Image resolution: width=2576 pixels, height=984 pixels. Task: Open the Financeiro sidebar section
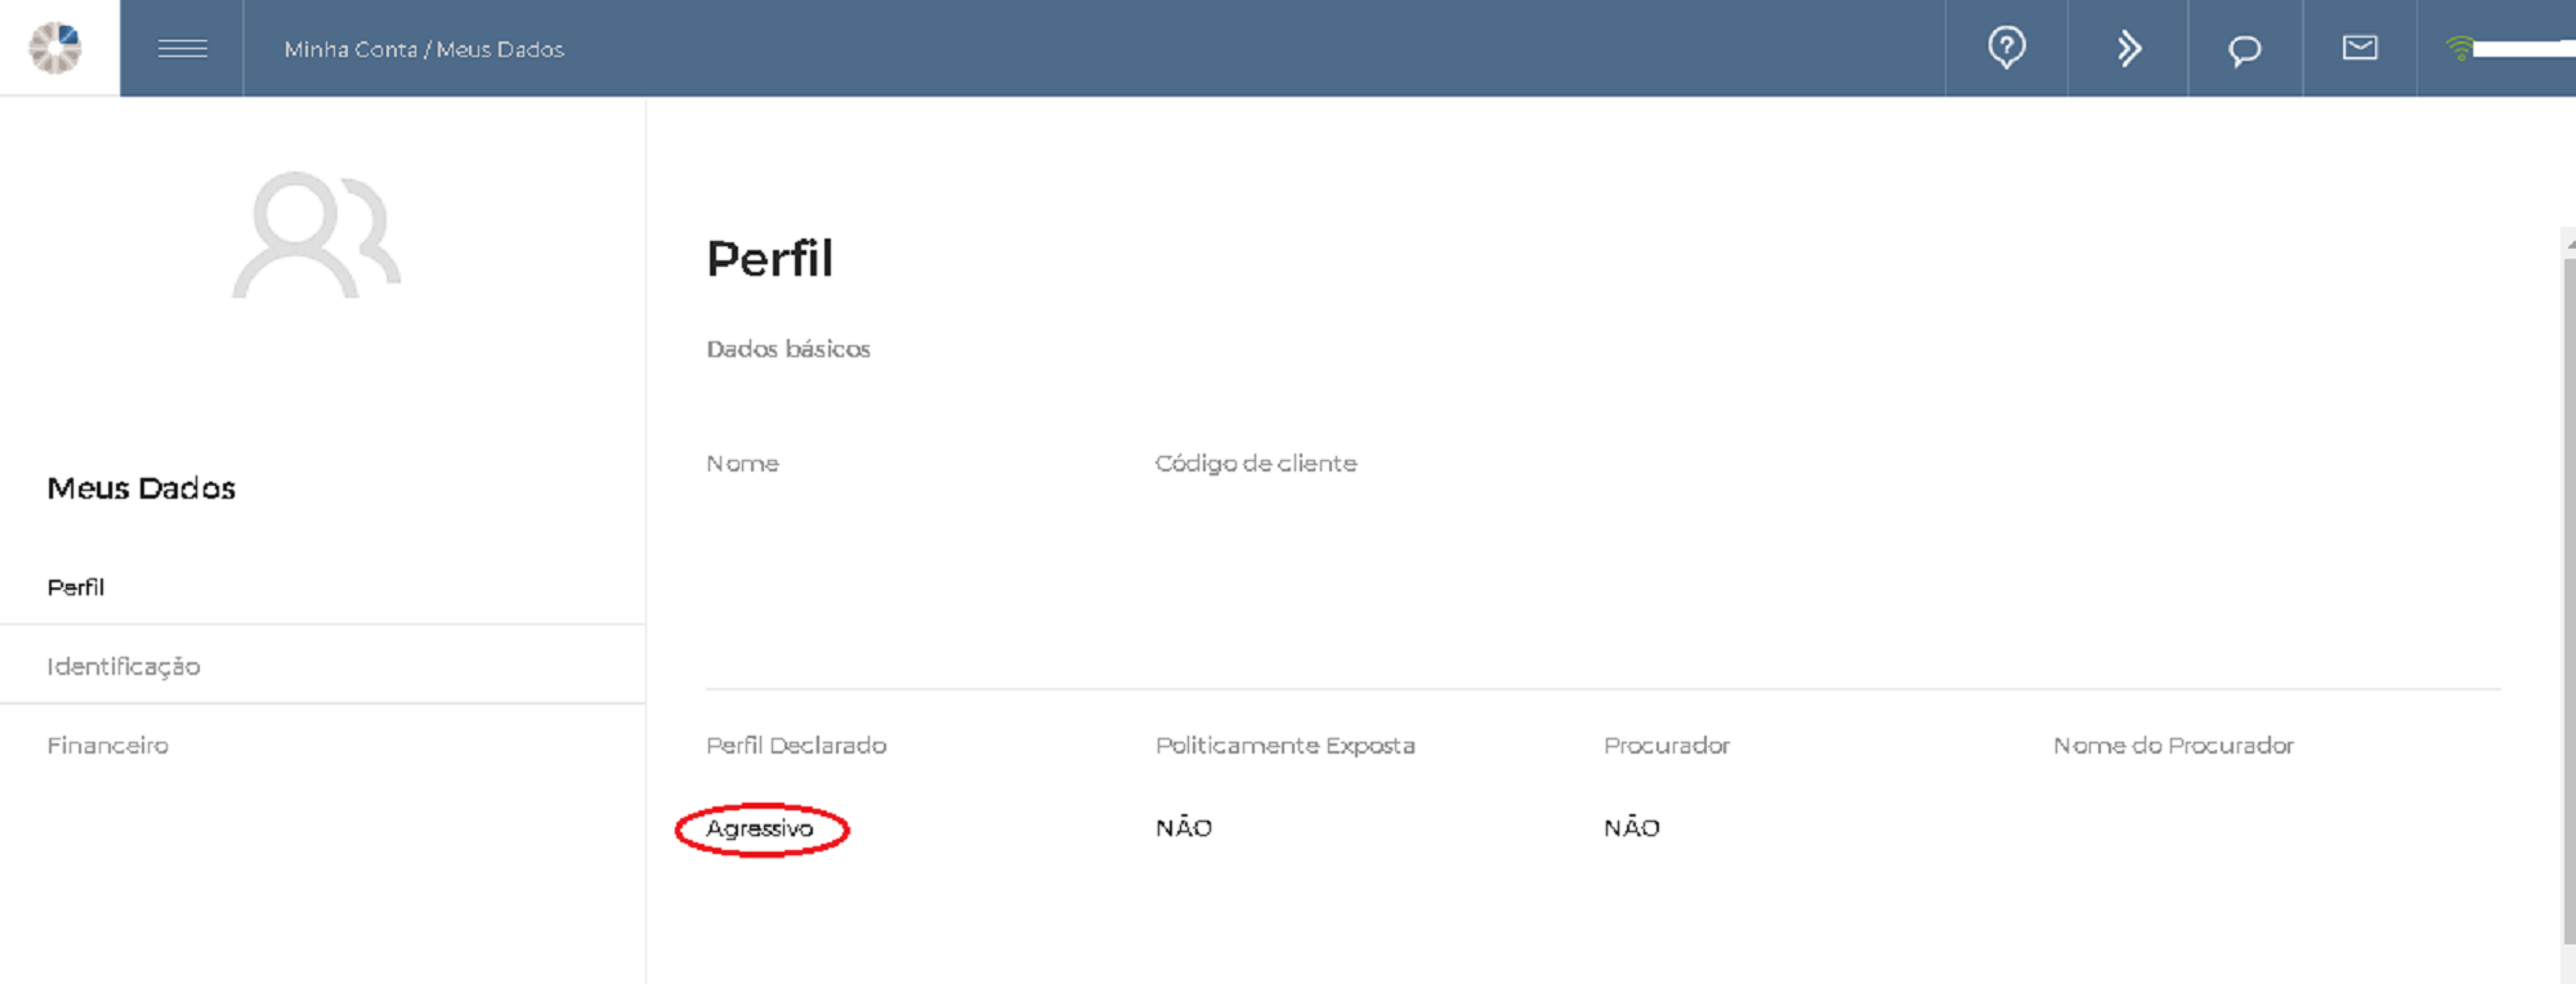[x=108, y=745]
